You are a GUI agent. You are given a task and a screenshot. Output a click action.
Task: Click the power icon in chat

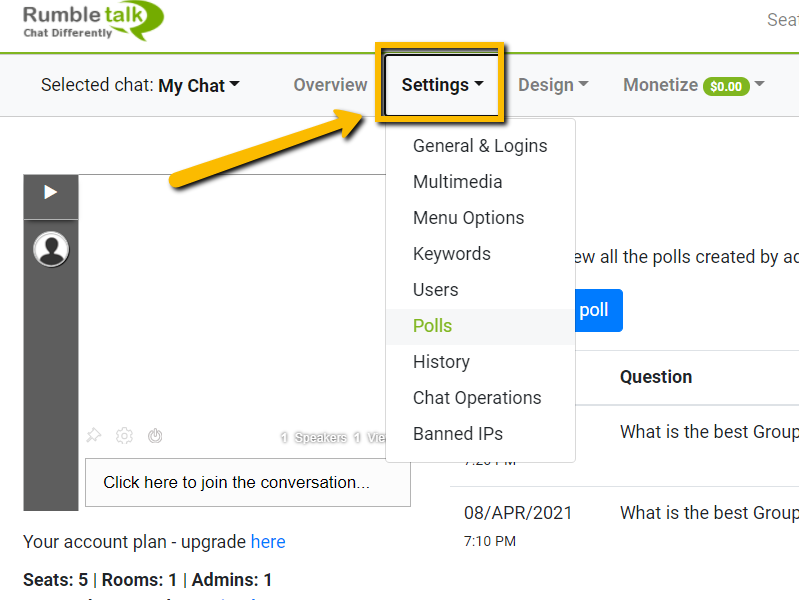click(x=155, y=435)
